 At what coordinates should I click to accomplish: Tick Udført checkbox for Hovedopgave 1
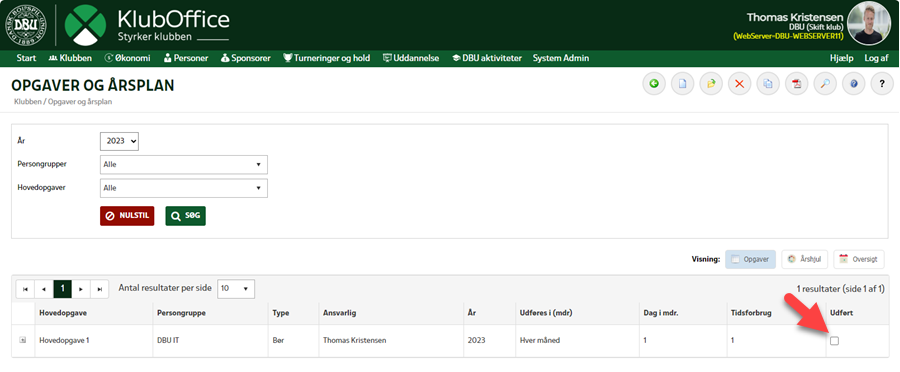835,341
